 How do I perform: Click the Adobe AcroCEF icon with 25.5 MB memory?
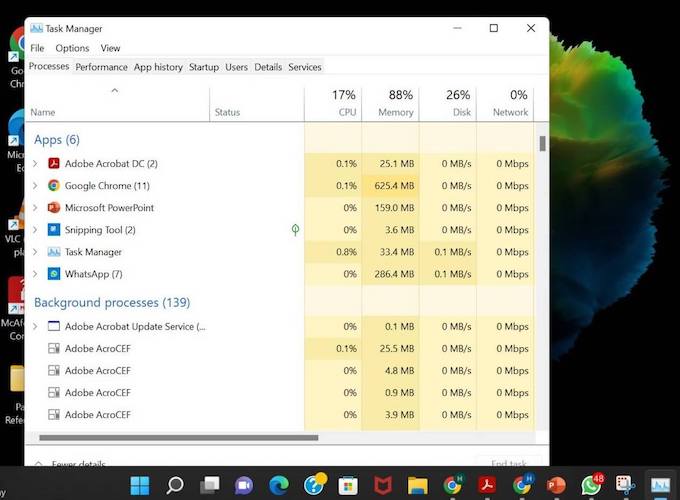(54, 348)
